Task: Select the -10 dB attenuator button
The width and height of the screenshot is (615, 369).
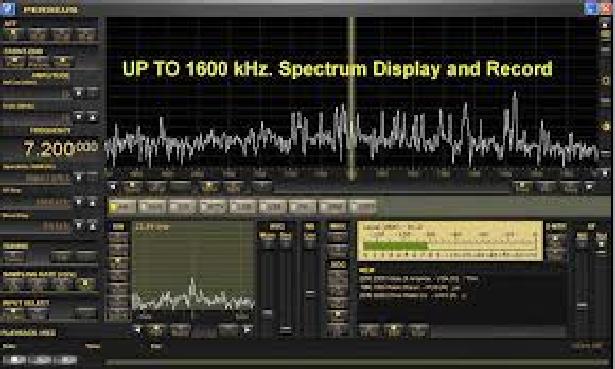Action: coord(38,35)
